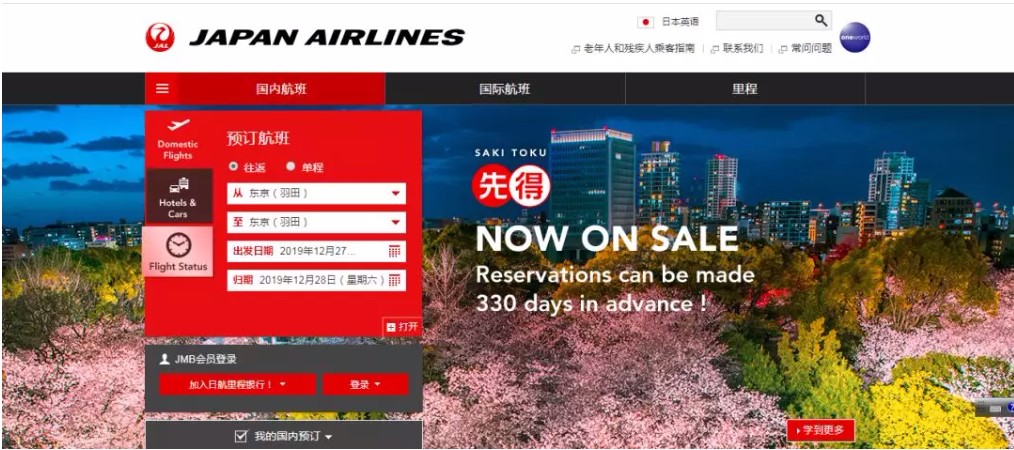1014x450 pixels.
Task: Click the search magnifier icon
Action: [821, 21]
